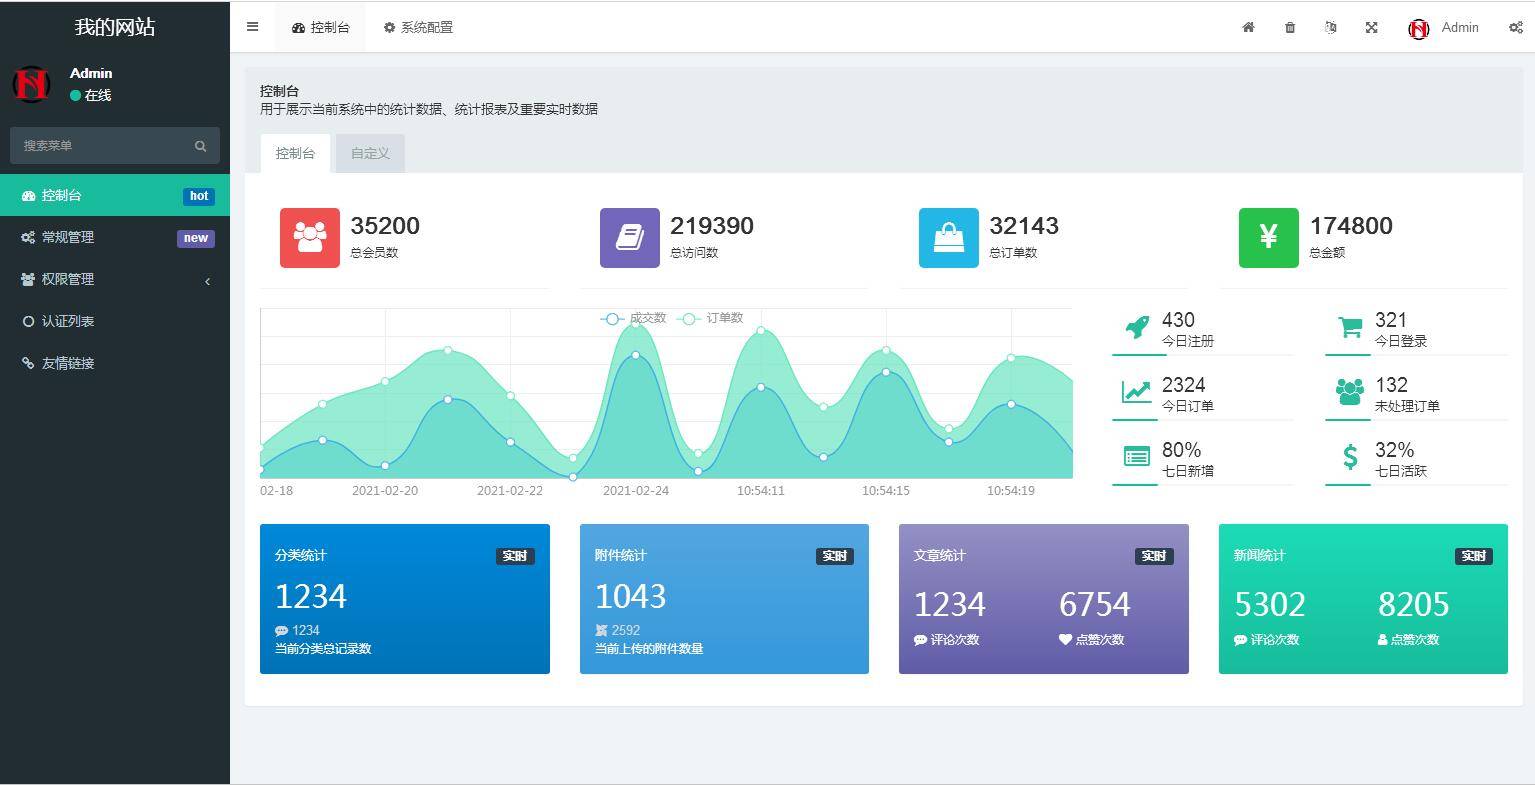
Task: Open 常规管理 in the sidebar
Action: tap(115, 238)
